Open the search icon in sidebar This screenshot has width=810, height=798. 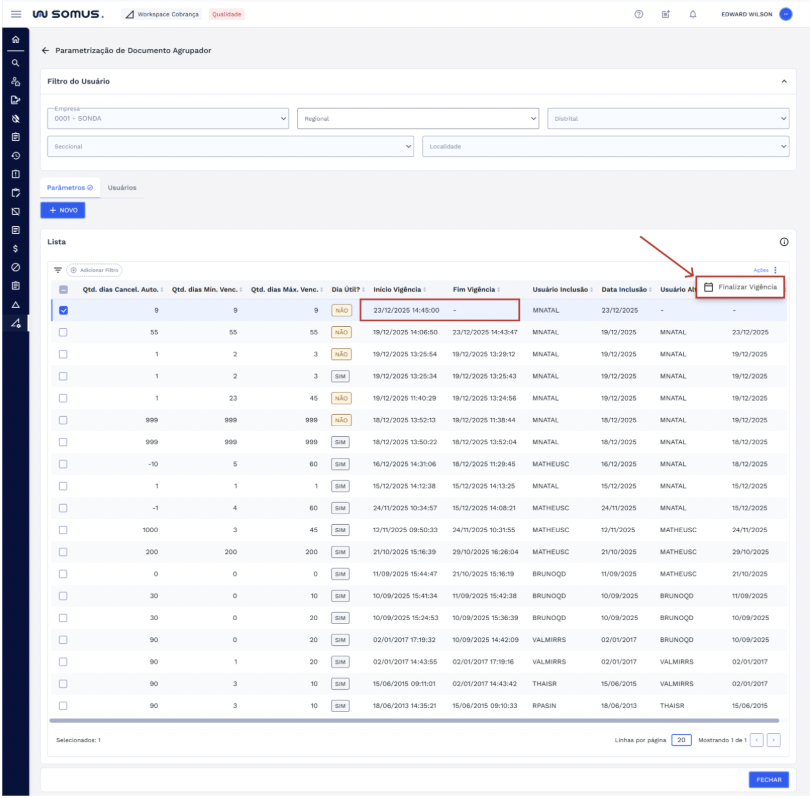point(15,62)
